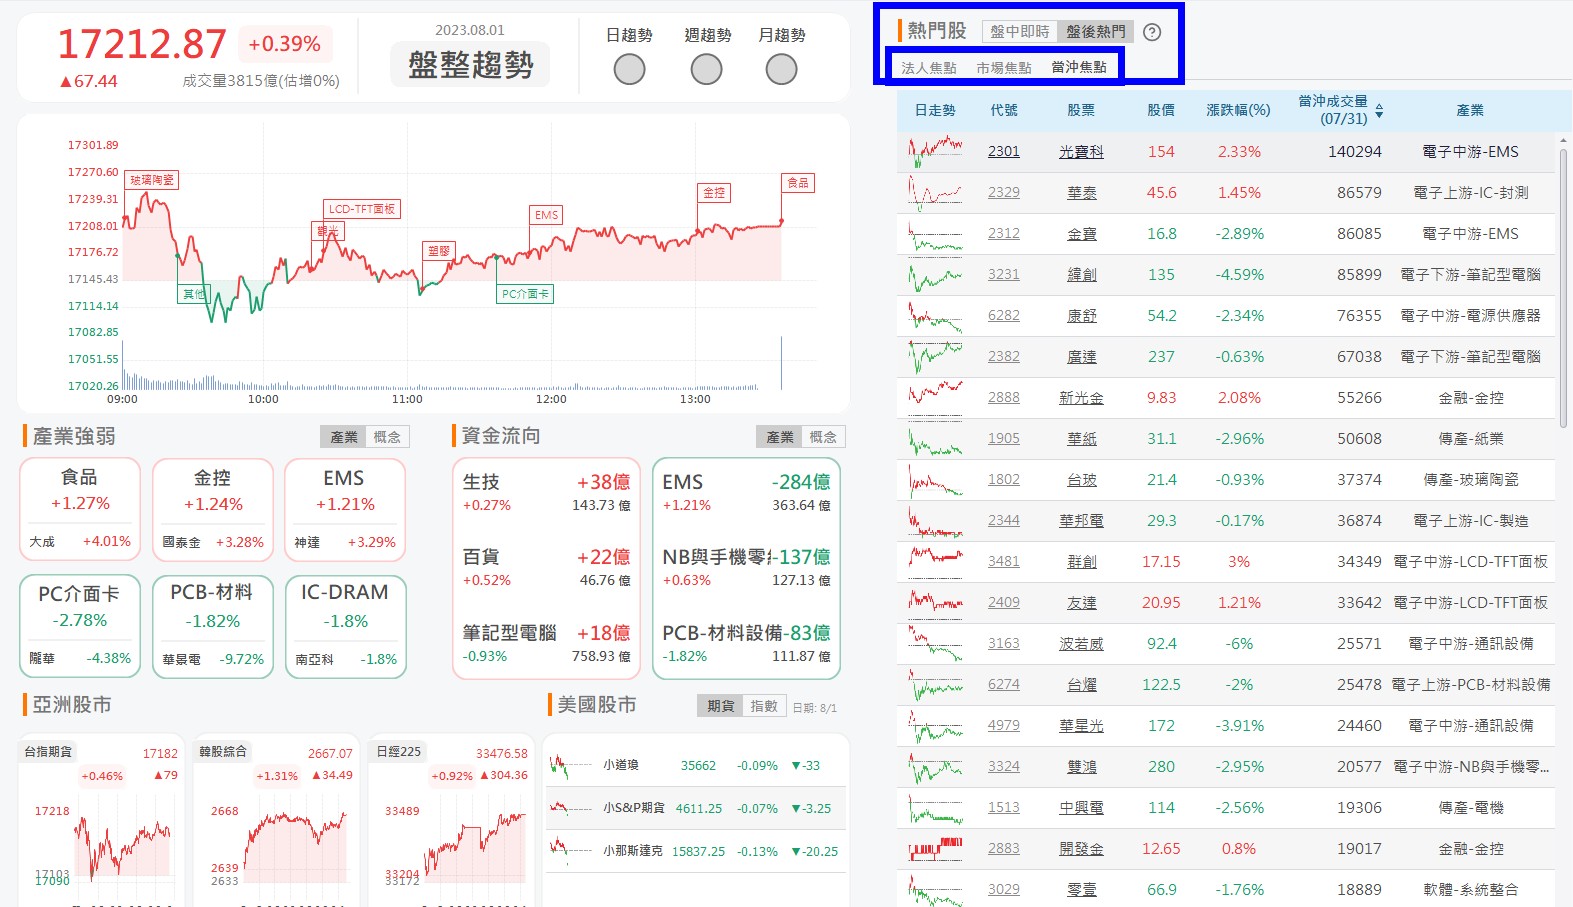This screenshot has height=907, width=1573.
Task: Open the 市場焦點 tab
Action: (1004, 68)
